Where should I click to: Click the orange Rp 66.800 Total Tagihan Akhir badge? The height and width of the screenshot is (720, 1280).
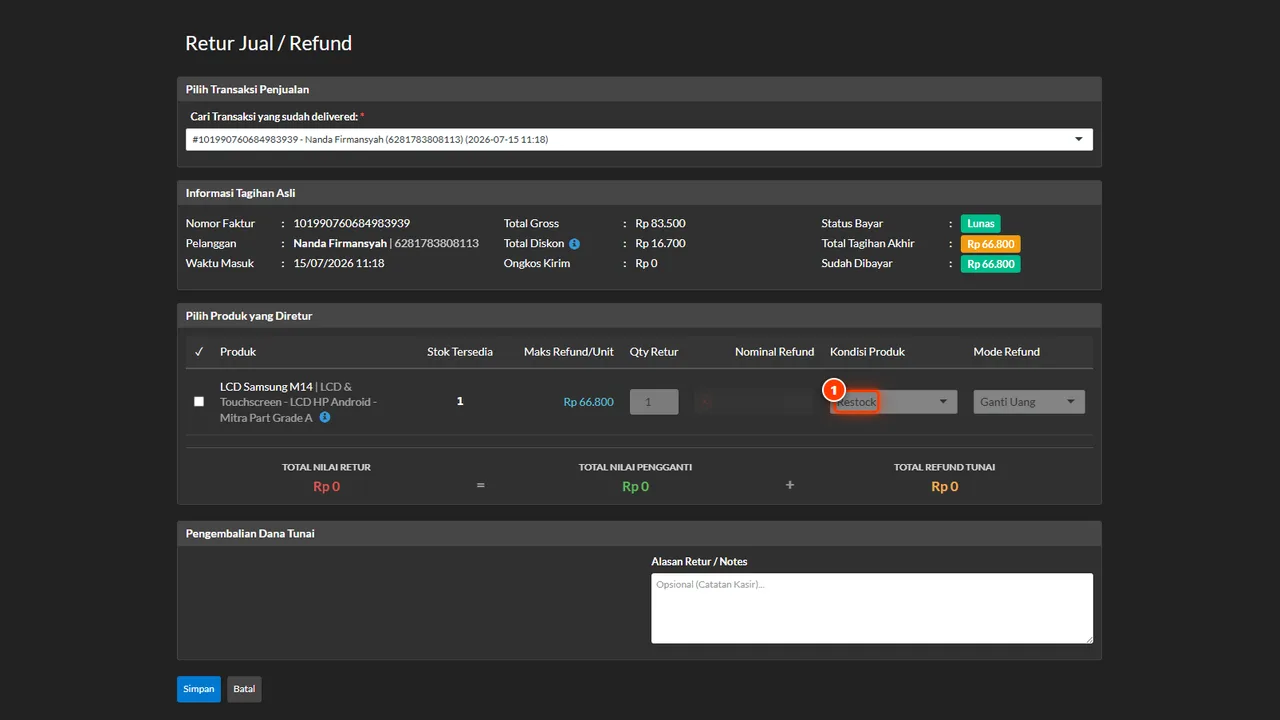pos(990,244)
